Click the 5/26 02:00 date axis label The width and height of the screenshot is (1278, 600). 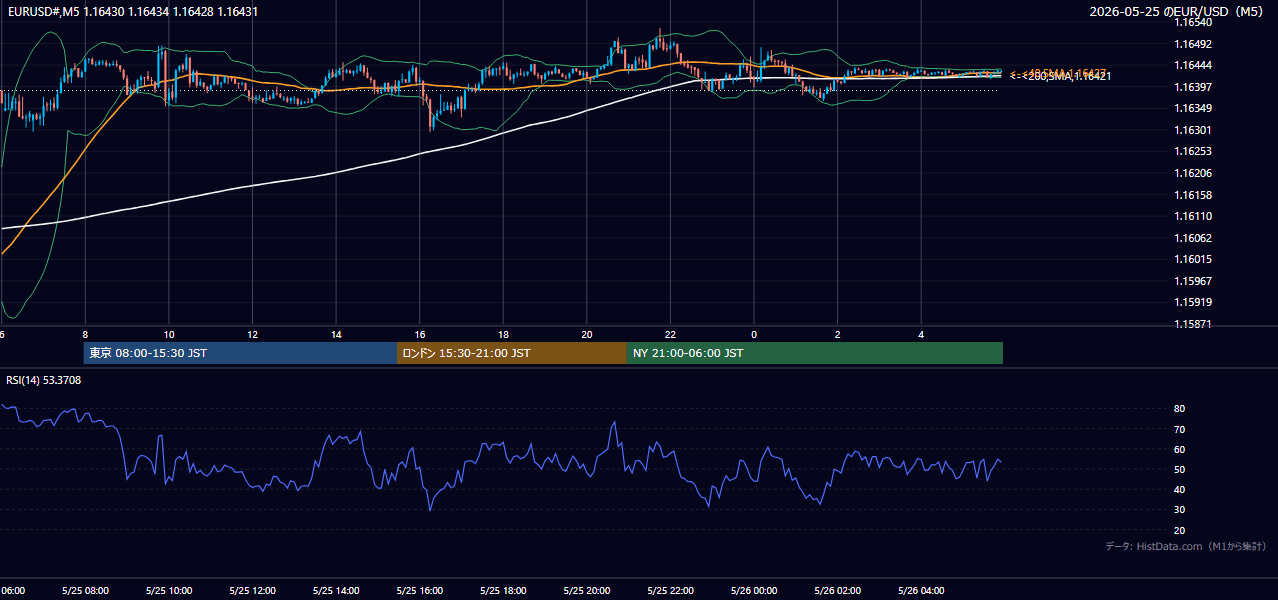838,590
